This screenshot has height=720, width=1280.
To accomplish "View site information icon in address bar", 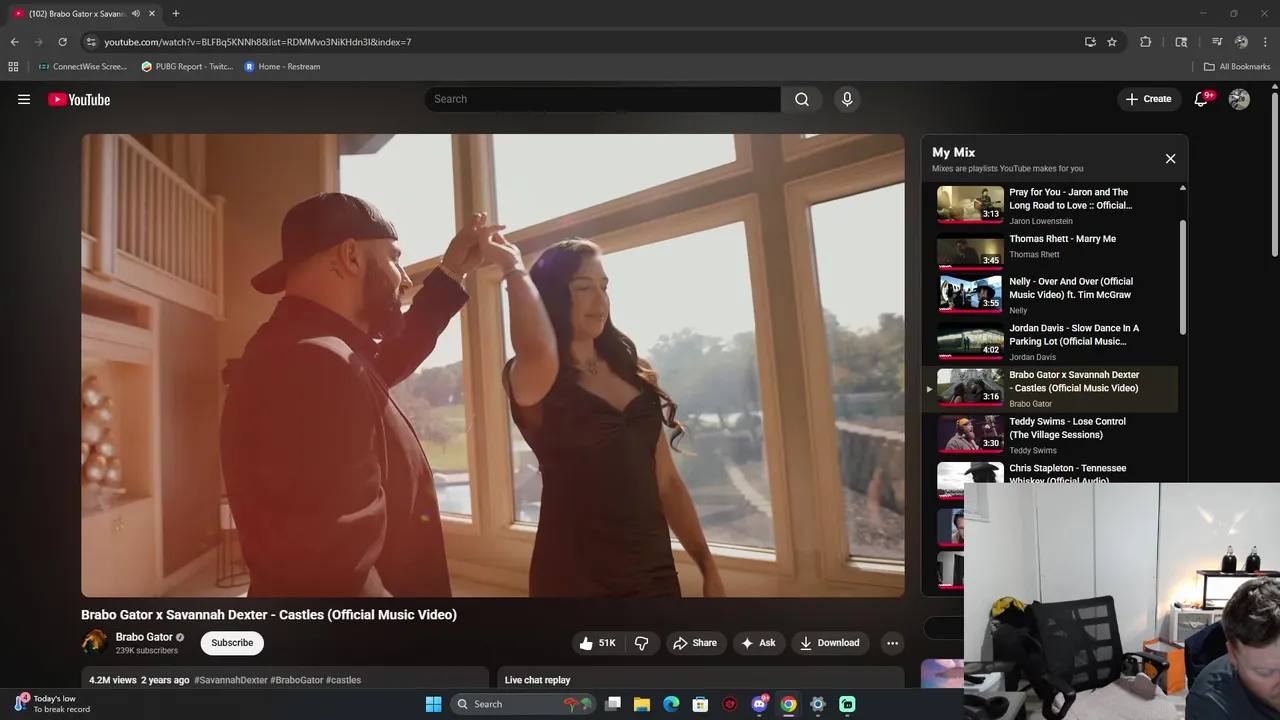I will click(x=91, y=42).
